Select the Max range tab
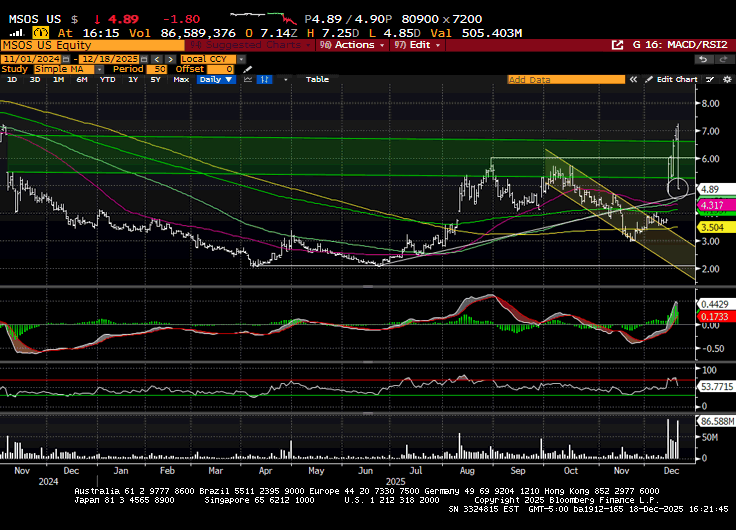The height and width of the screenshot is (530, 736). click(x=181, y=79)
